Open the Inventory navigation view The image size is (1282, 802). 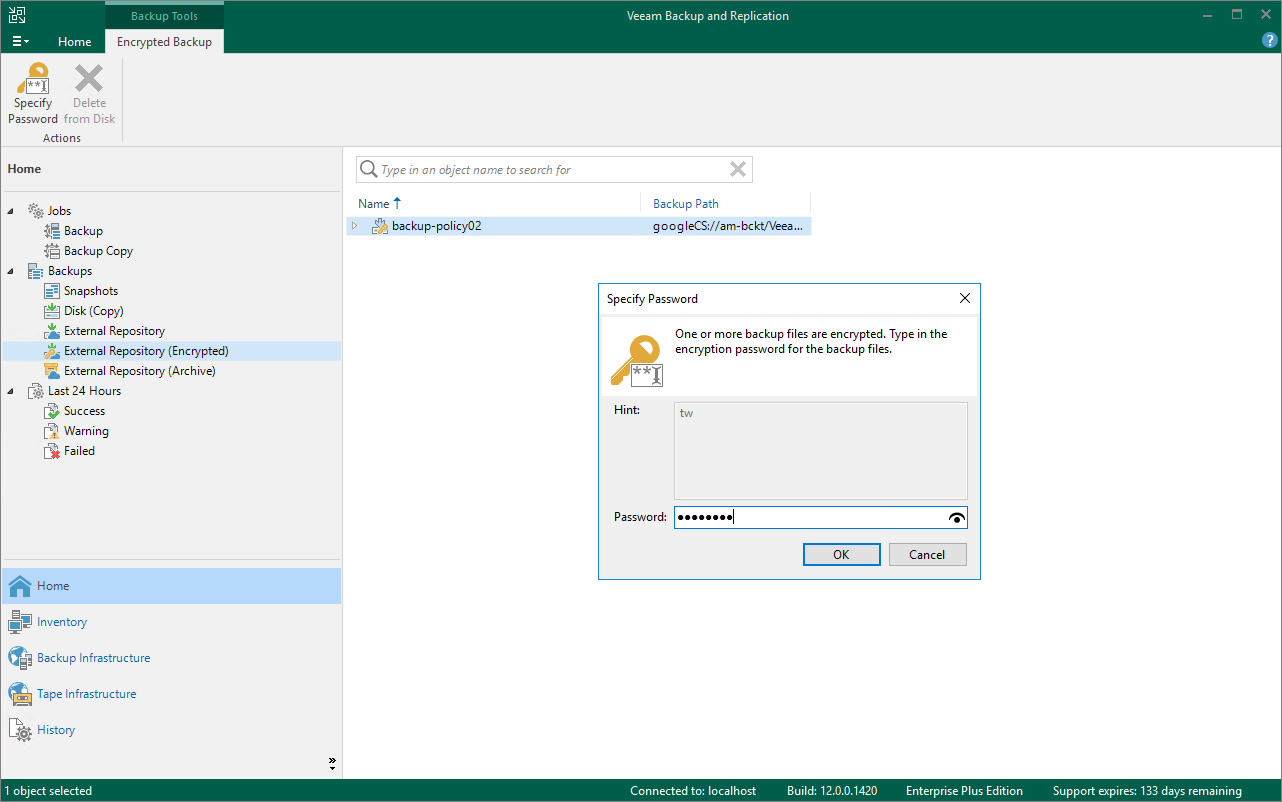point(171,622)
